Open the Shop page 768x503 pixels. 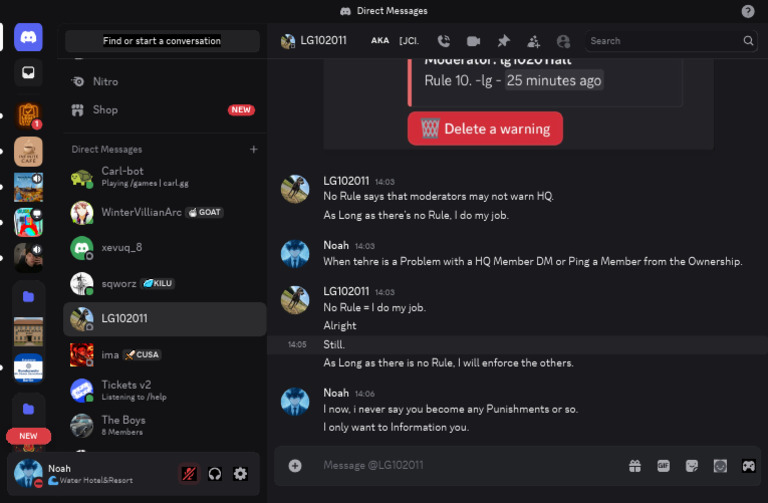(164, 110)
